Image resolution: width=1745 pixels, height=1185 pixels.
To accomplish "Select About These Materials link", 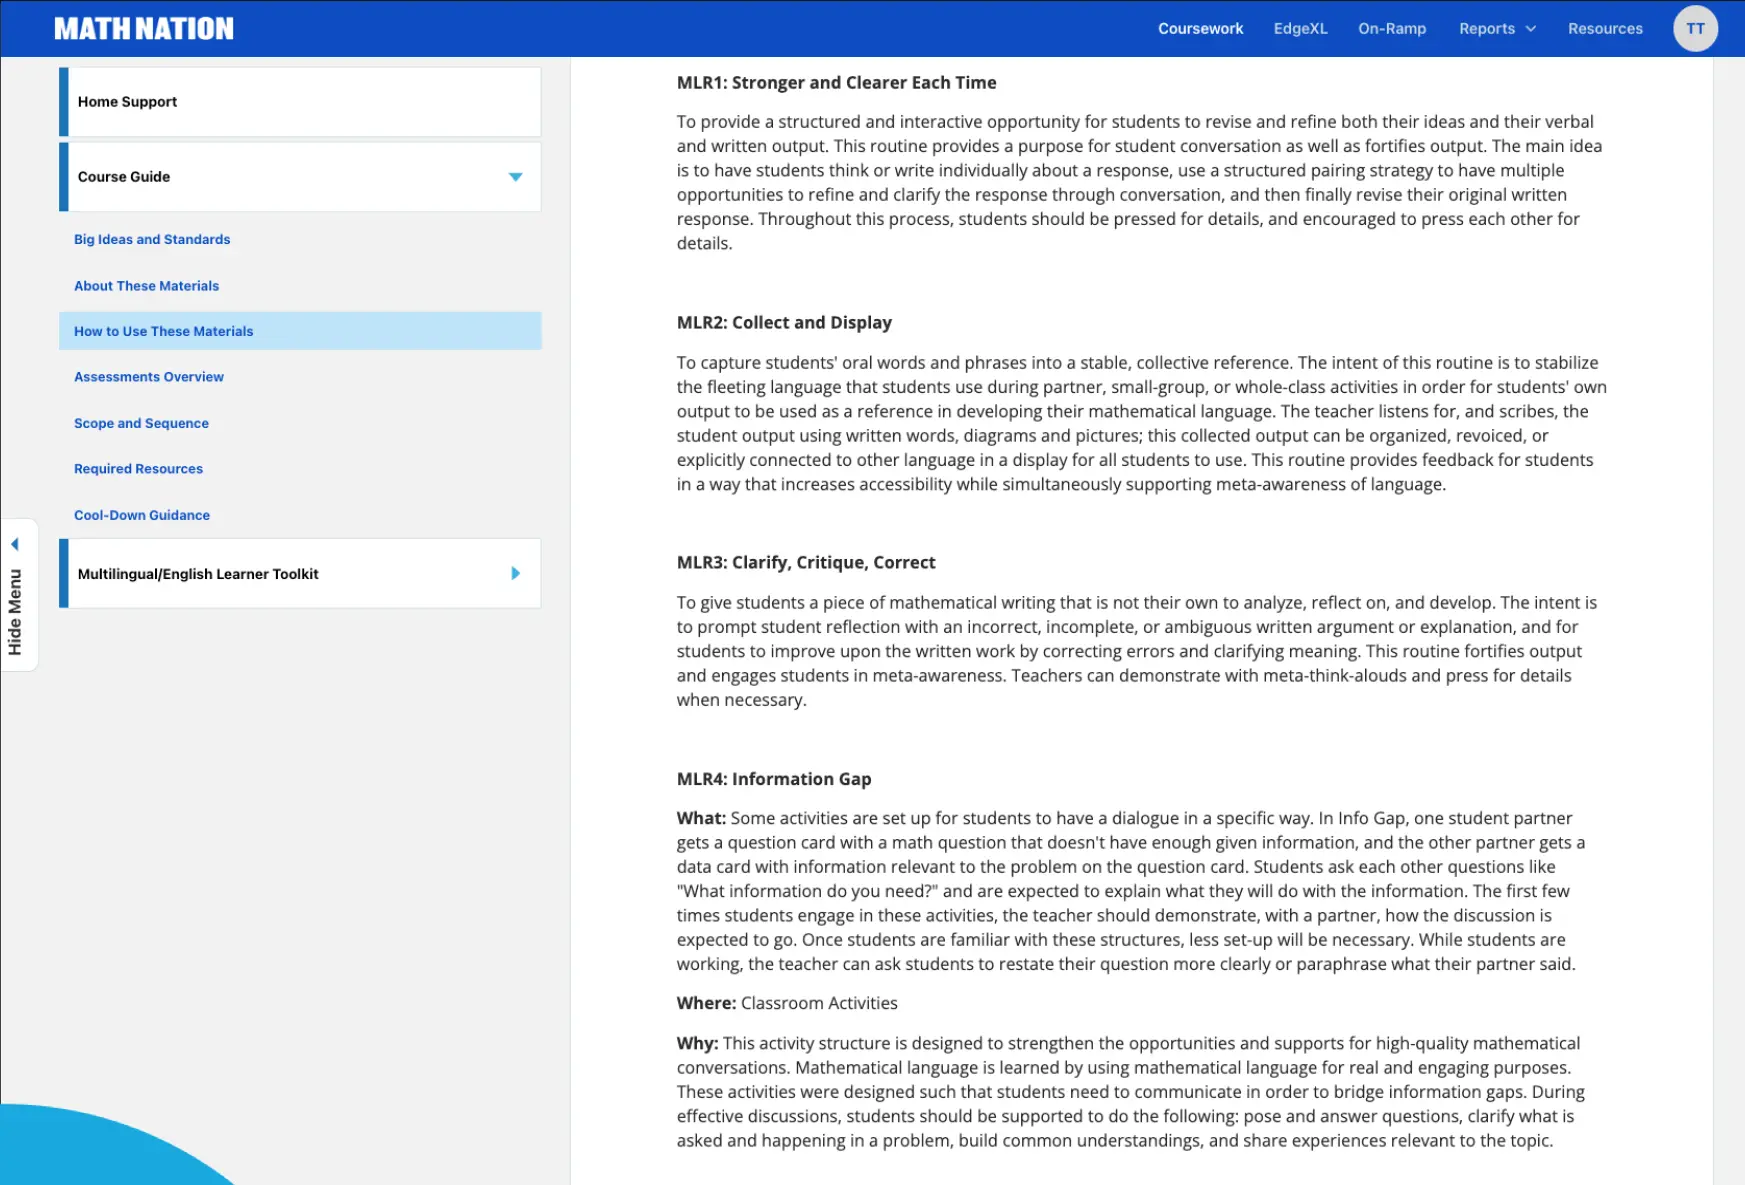I will point(146,286).
